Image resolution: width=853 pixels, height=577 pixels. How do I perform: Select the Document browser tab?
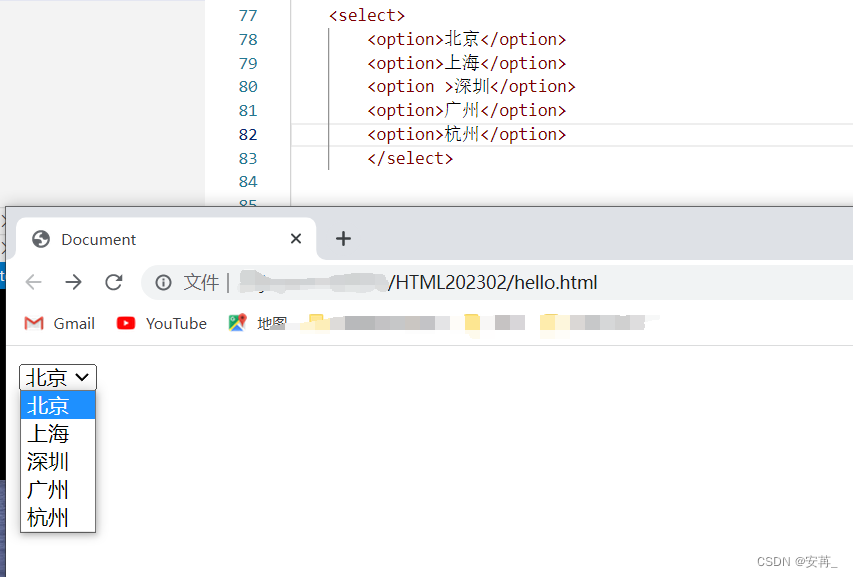point(166,239)
